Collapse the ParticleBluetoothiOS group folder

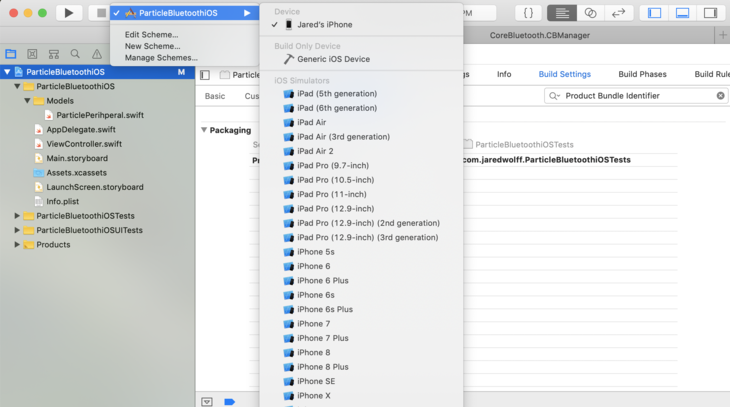(x=17, y=86)
